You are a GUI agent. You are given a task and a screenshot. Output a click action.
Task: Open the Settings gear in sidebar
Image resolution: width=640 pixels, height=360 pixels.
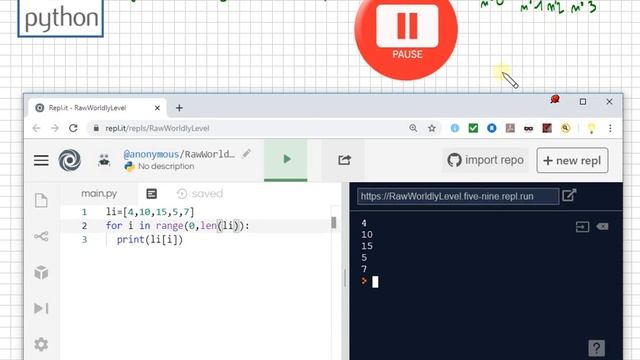pyautogui.click(x=41, y=344)
